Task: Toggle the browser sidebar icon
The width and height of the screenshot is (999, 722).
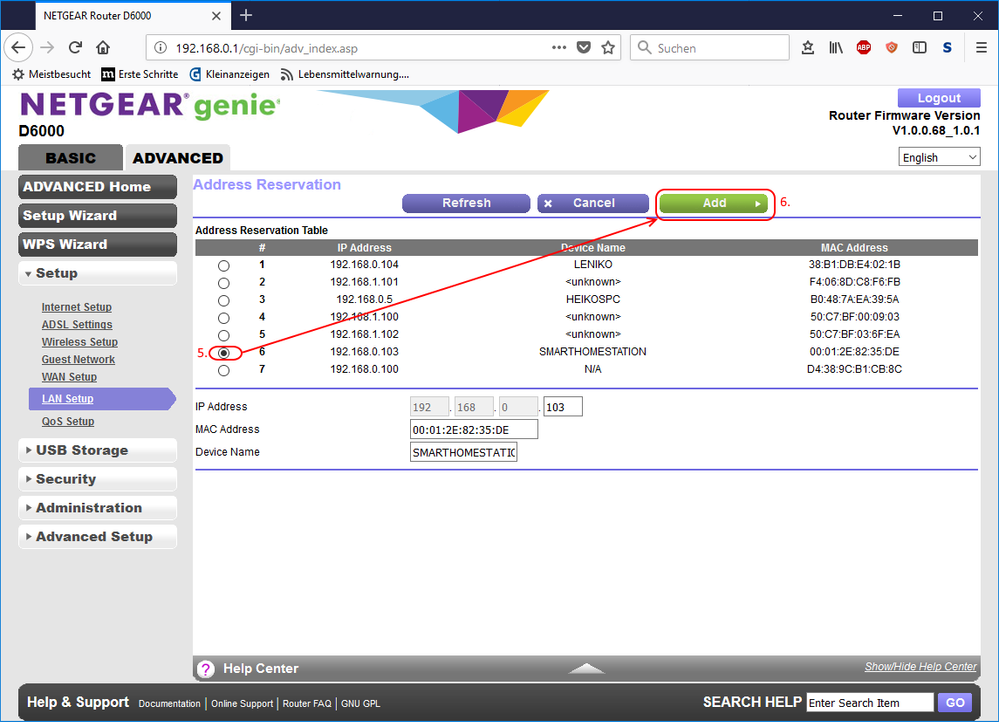Action: pos(919,47)
